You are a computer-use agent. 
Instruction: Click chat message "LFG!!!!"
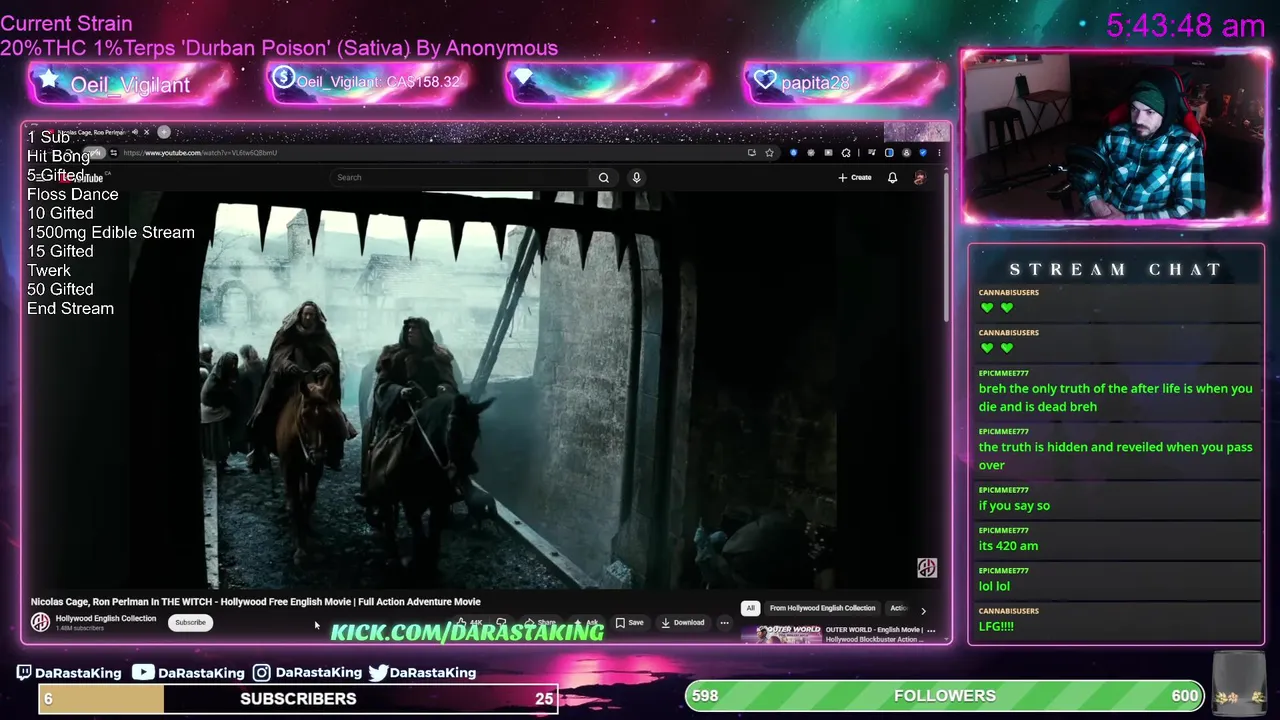(x=996, y=626)
